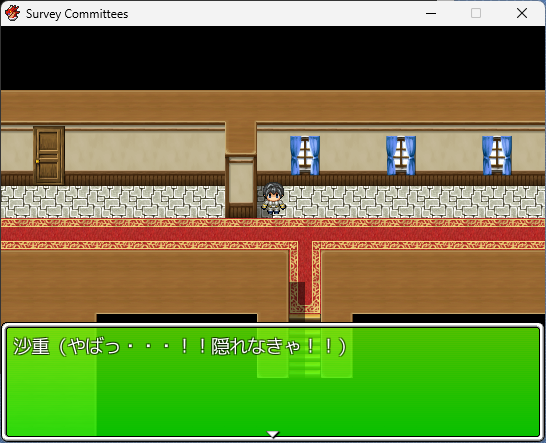Click the wooden door in the hallway

49,155
